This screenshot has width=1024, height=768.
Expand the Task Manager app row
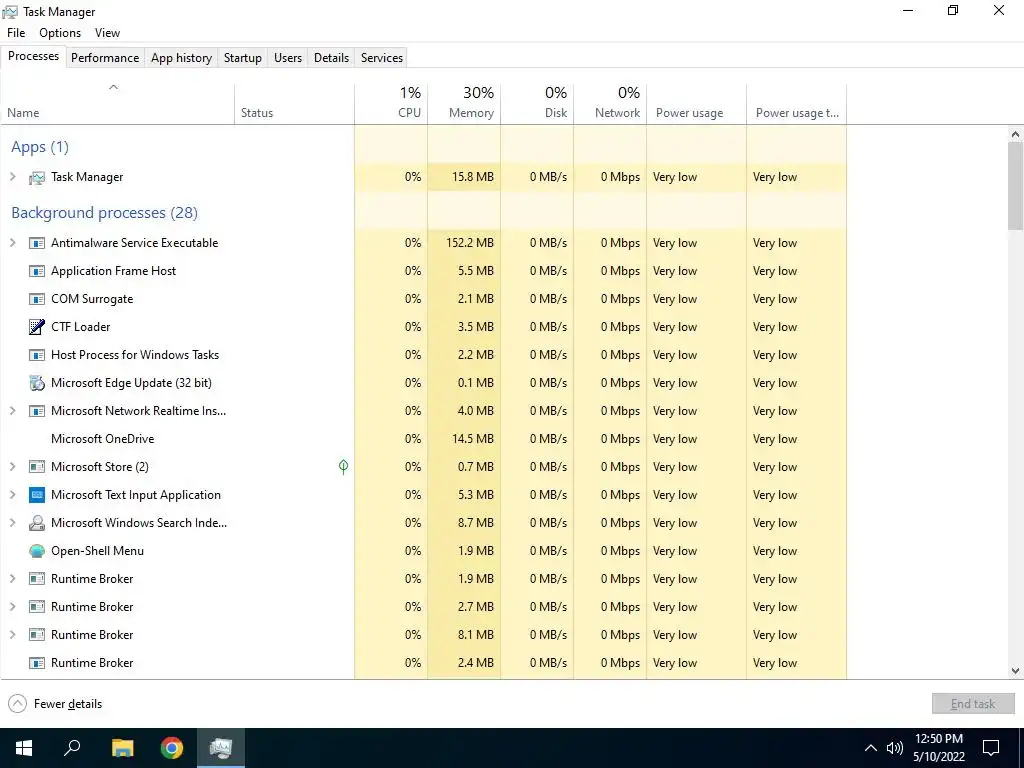pos(12,176)
